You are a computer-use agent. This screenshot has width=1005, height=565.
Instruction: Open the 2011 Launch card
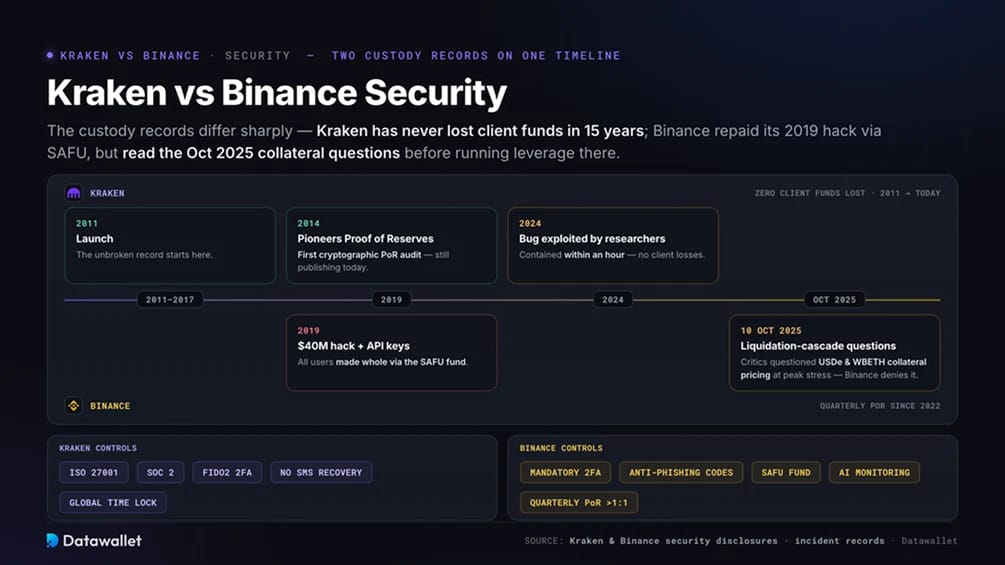(x=170, y=245)
